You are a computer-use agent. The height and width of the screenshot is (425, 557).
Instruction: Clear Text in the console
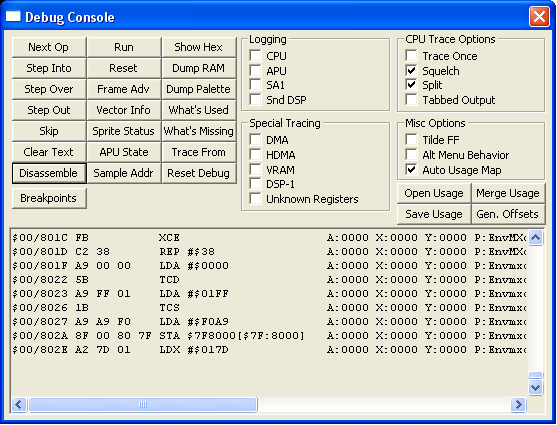[49, 152]
